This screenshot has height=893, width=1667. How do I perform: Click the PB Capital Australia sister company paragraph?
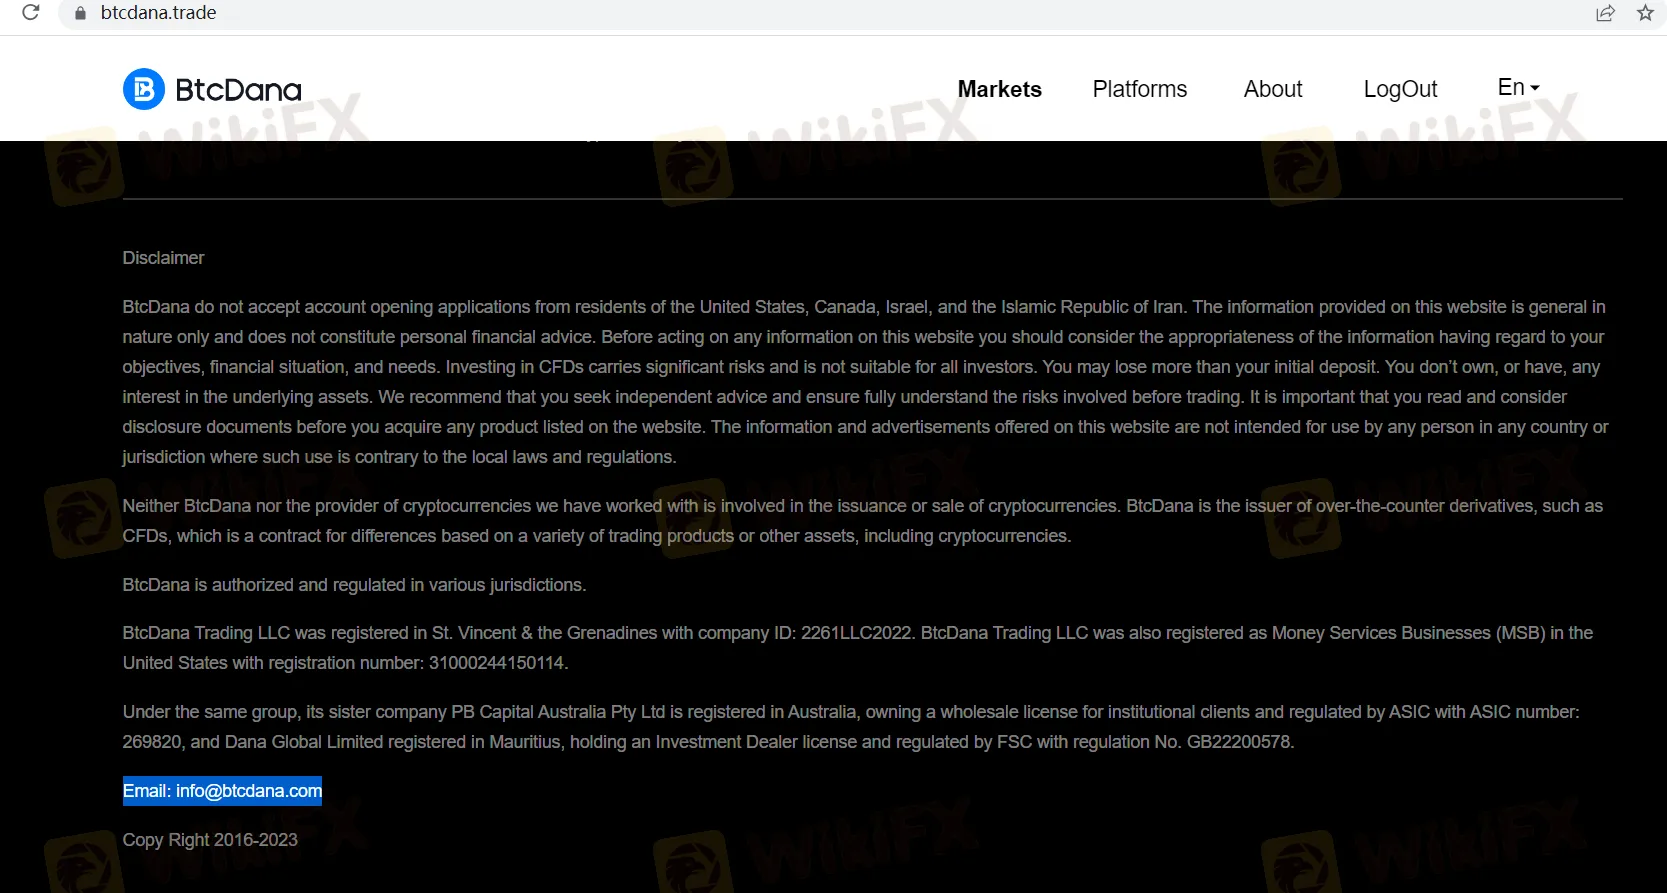tap(850, 727)
